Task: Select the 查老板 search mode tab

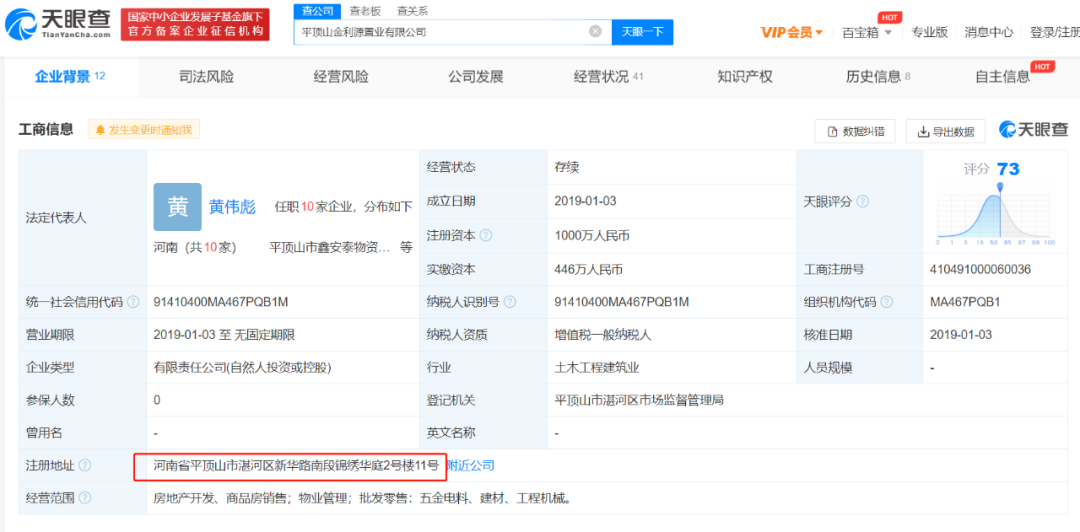Action: [x=364, y=10]
